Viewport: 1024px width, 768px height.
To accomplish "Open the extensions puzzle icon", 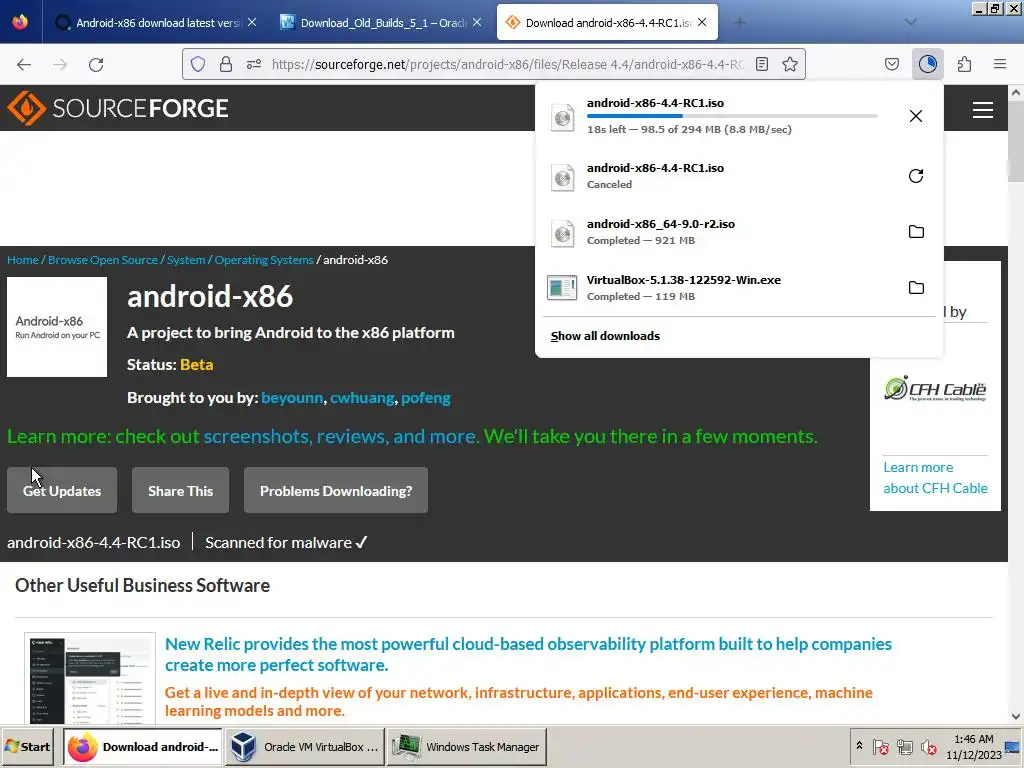I will 964,64.
